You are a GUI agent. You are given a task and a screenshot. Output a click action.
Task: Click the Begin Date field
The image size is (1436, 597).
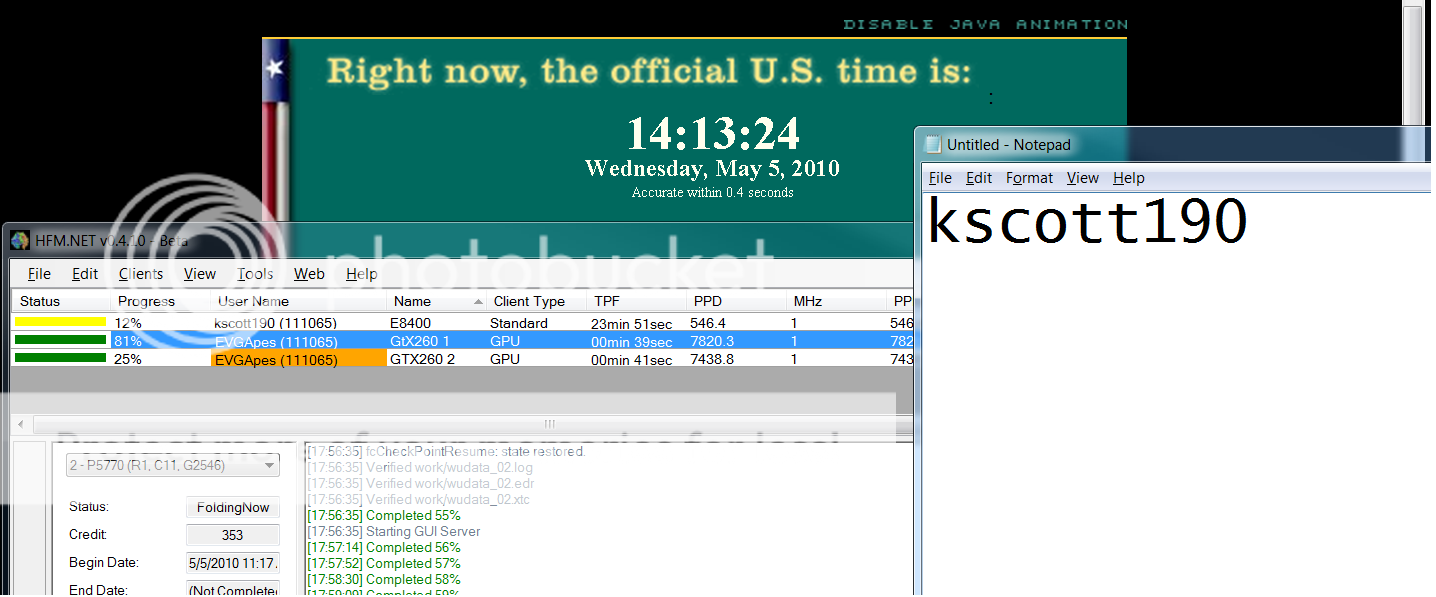pos(232,563)
